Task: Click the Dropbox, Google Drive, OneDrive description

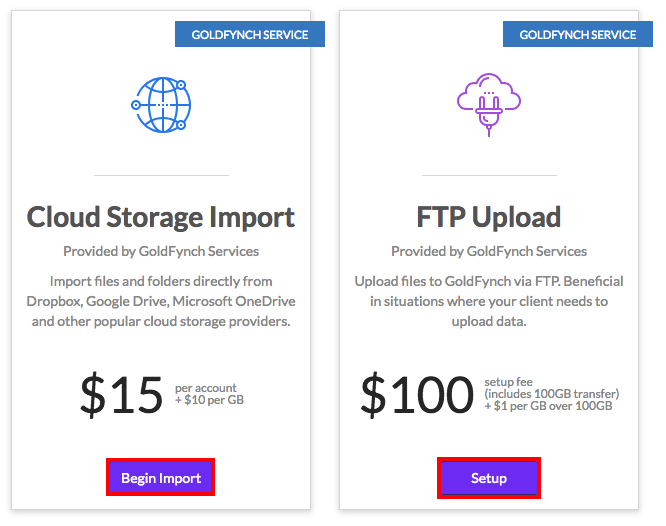Action: pos(161,301)
